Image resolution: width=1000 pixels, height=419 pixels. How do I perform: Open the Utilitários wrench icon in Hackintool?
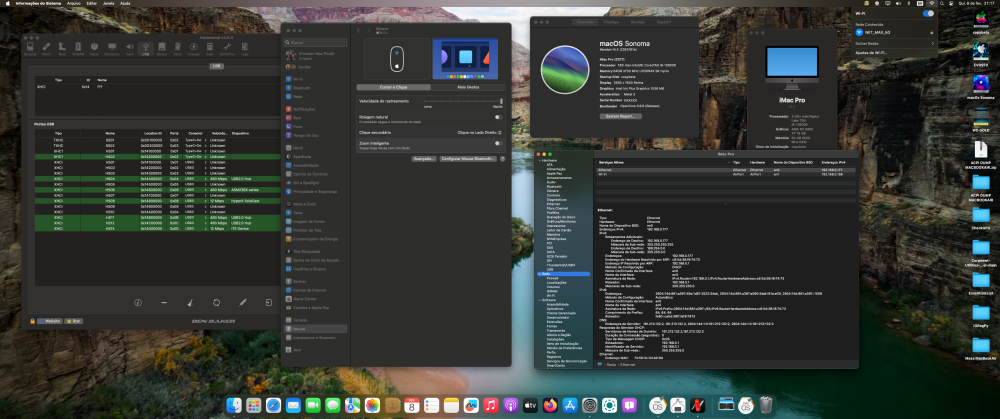pos(226,48)
